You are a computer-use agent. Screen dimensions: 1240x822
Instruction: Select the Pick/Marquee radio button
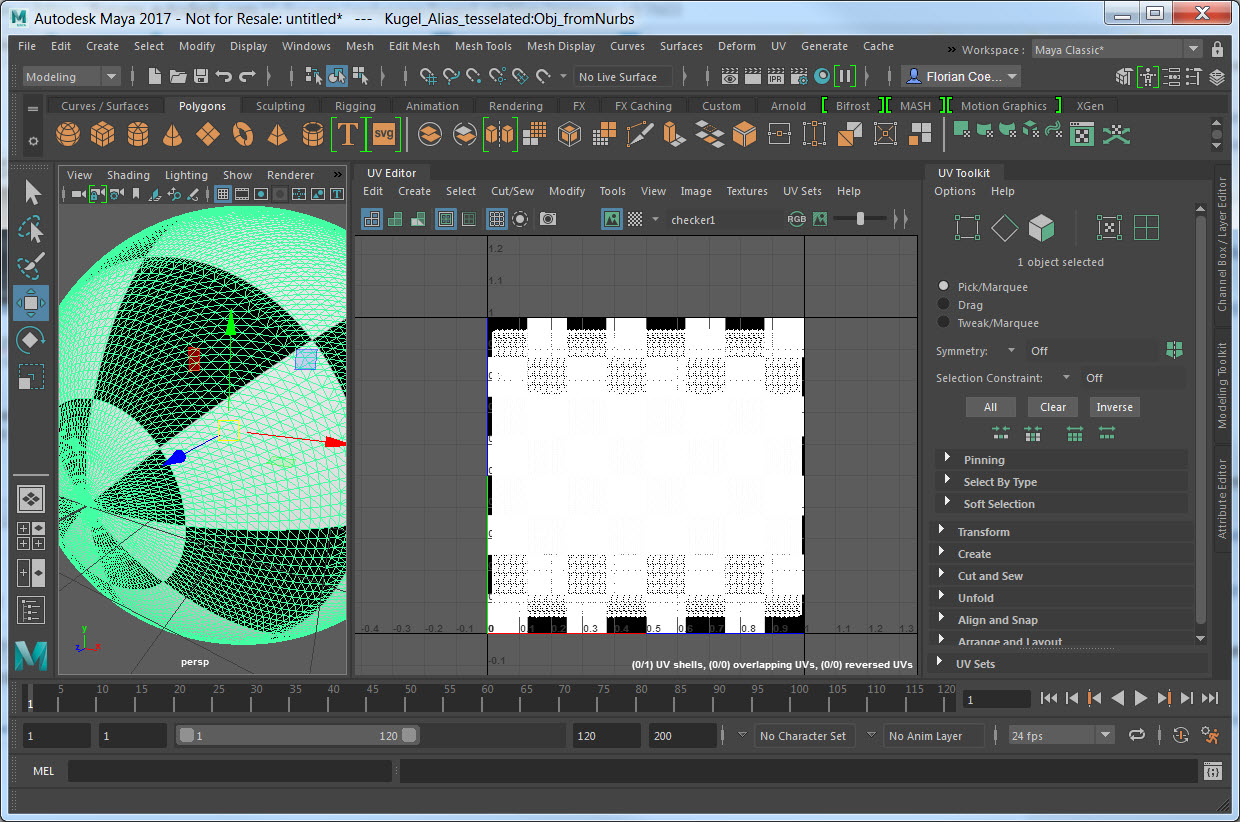pyautogui.click(x=942, y=286)
